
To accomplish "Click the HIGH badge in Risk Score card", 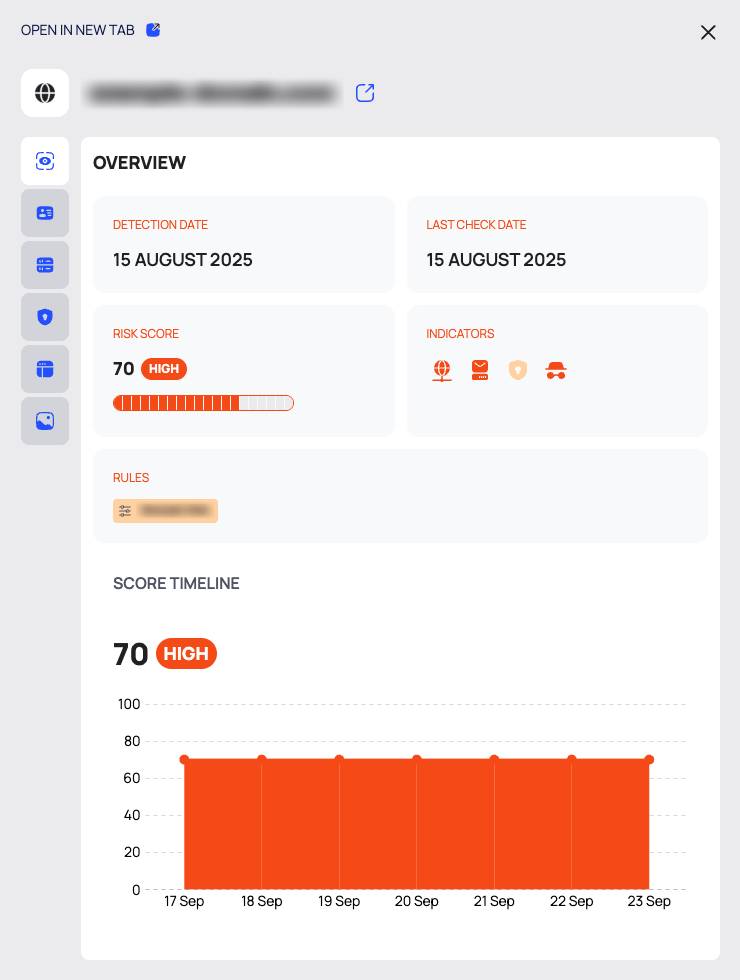I will tap(164, 369).
